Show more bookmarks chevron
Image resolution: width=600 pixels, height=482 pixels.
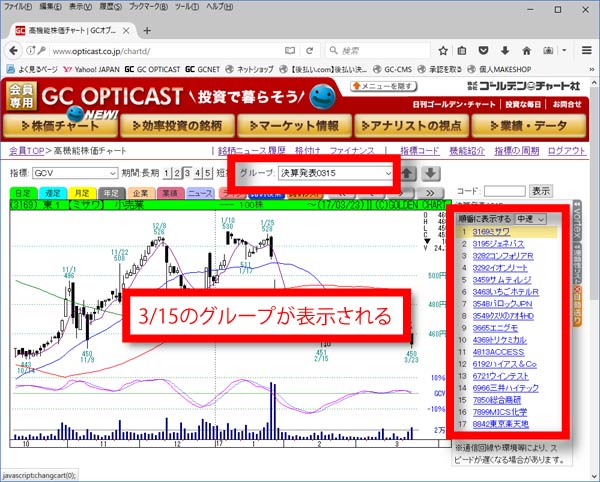(x=592, y=69)
